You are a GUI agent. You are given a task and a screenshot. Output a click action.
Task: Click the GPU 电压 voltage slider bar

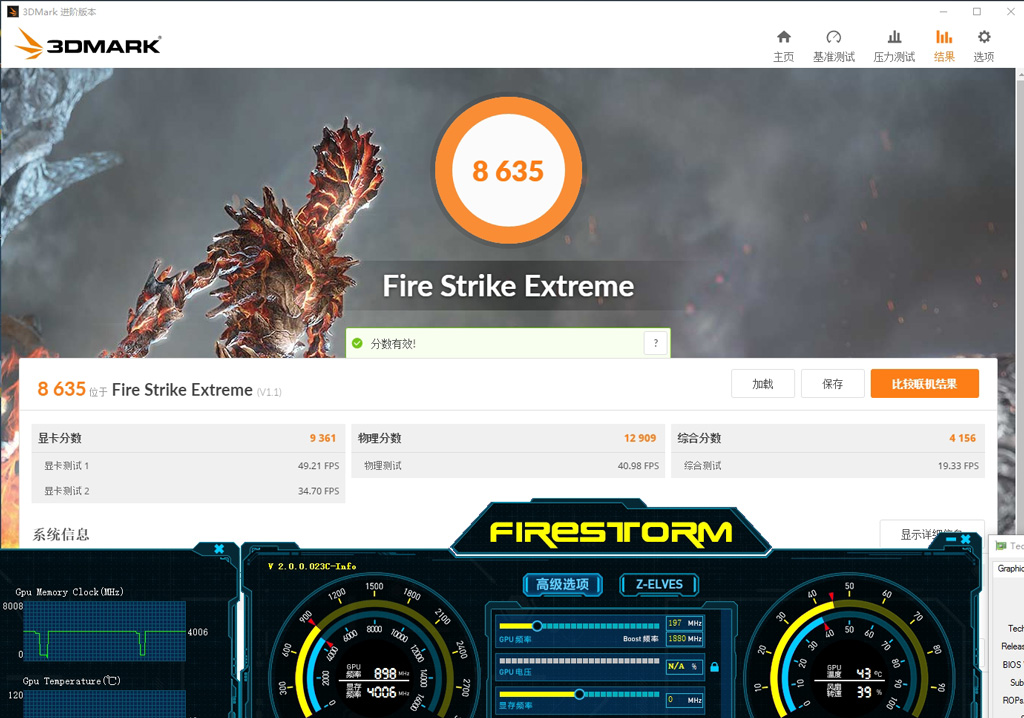click(579, 661)
